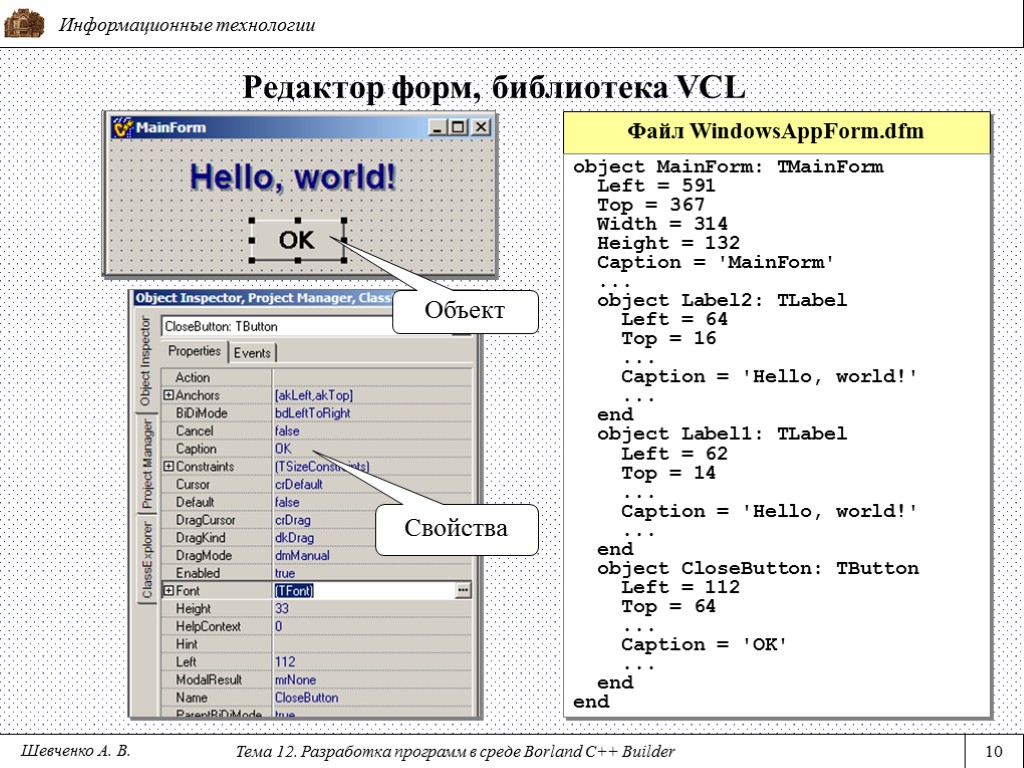Click the slide number 10
Image resolution: width=1024 pixels, height=768 pixels.
[993, 752]
